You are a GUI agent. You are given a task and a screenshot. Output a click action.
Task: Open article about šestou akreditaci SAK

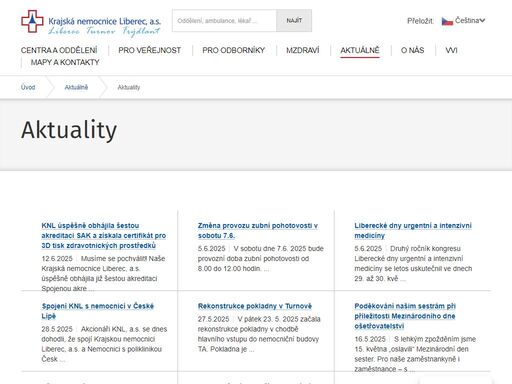click(104, 235)
